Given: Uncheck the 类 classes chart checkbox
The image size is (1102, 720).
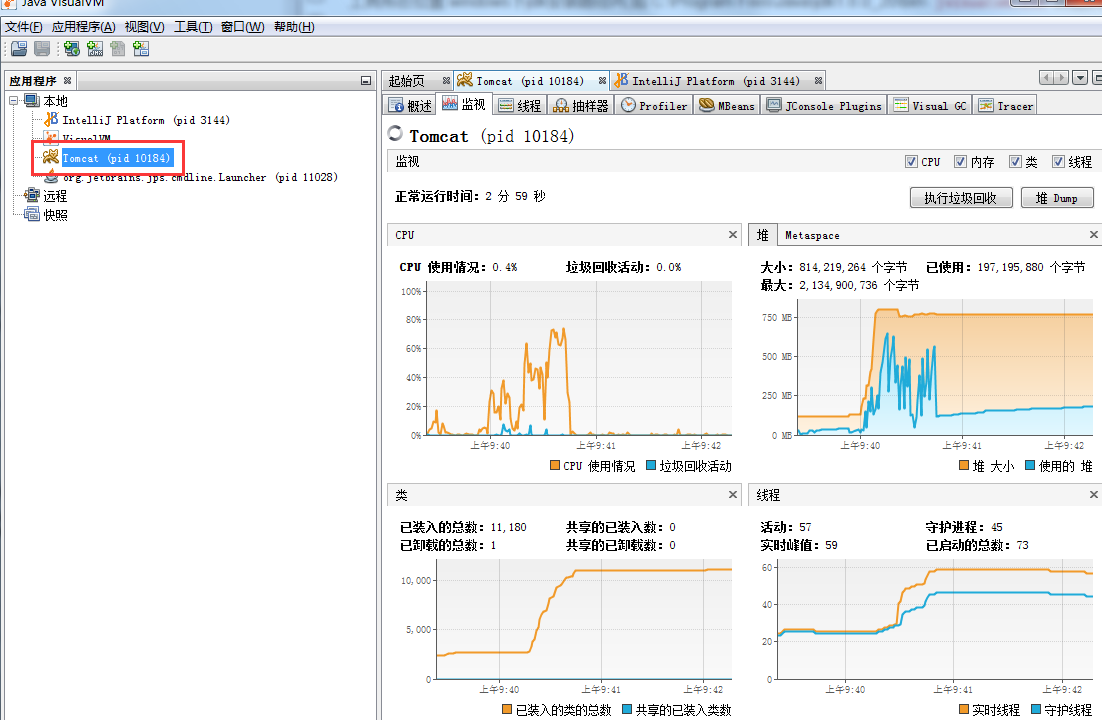Looking at the screenshot, I should pyautogui.click(x=1015, y=162).
